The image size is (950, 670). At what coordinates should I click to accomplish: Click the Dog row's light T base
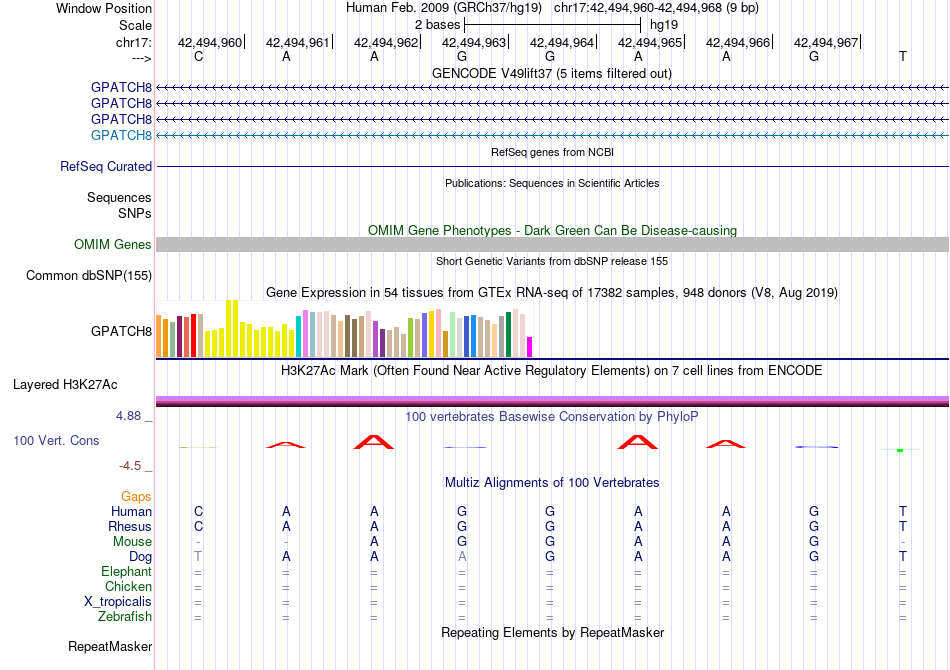(198, 556)
